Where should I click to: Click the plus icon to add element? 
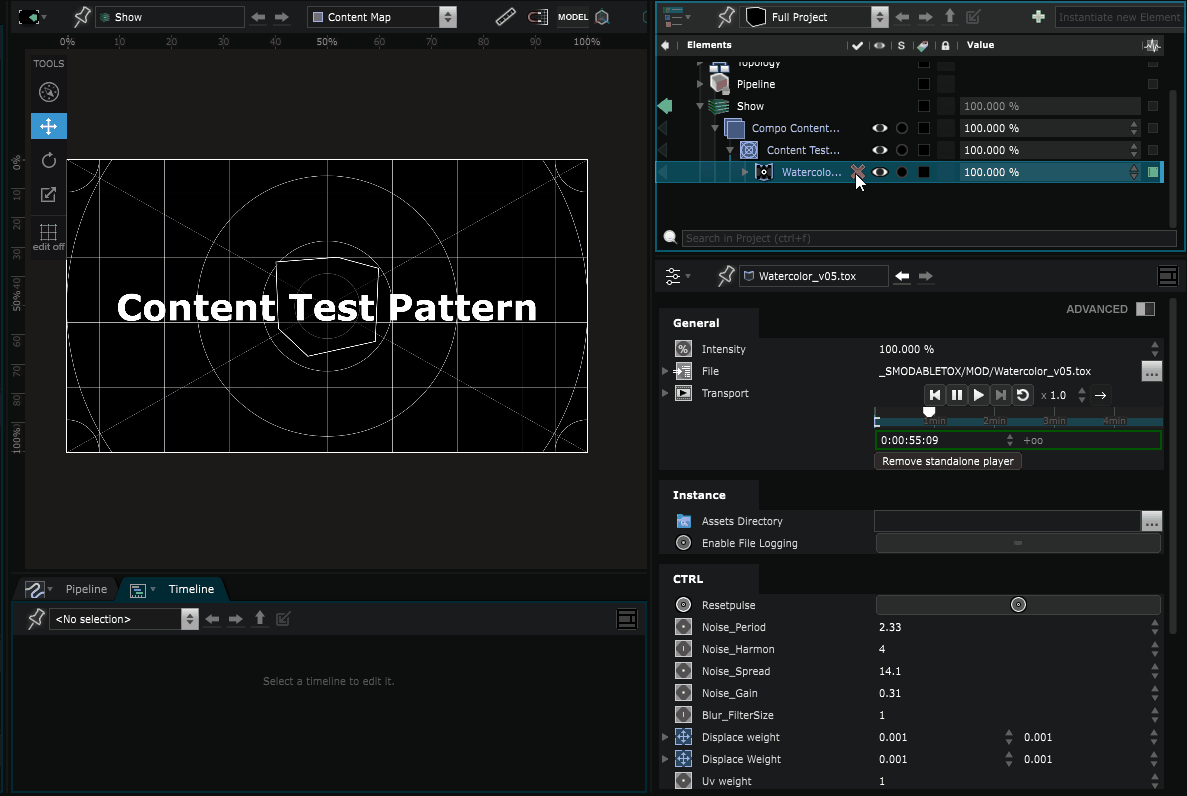[1039, 17]
